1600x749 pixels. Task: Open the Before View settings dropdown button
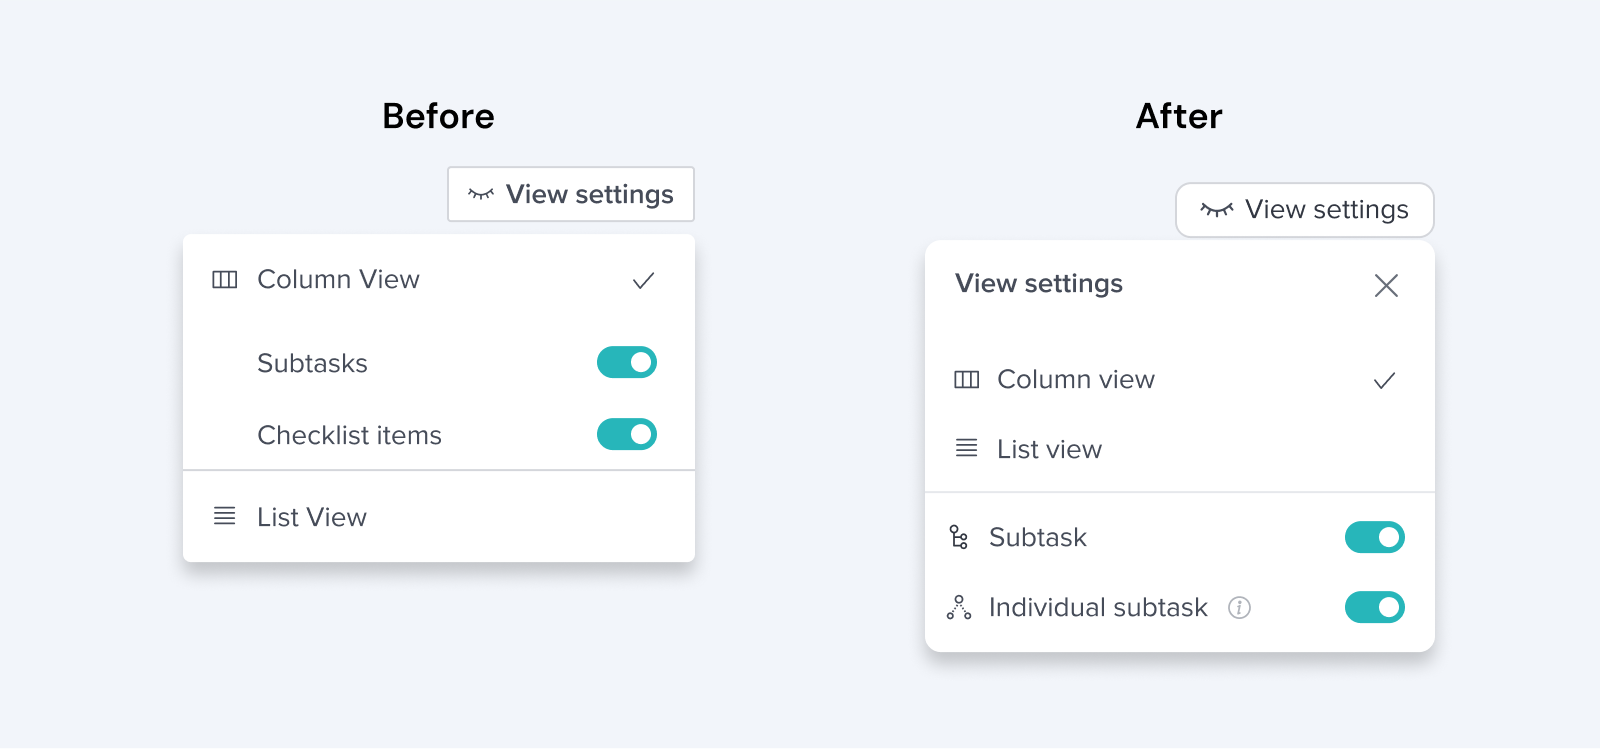[x=571, y=194]
